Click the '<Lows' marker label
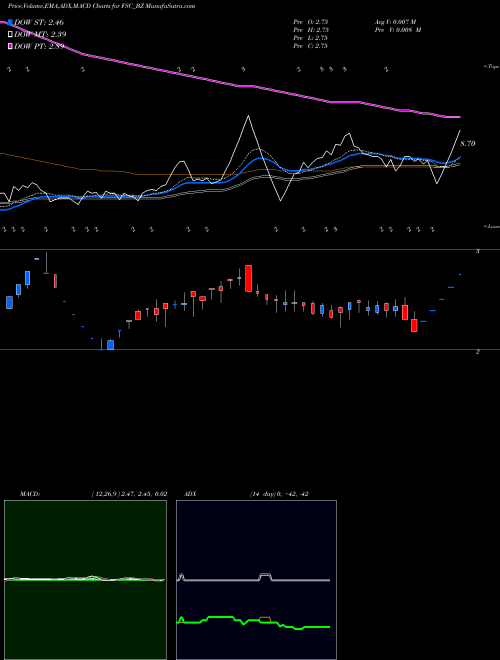The height and width of the screenshot is (660, 500). pyautogui.click(x=491, y=226)
